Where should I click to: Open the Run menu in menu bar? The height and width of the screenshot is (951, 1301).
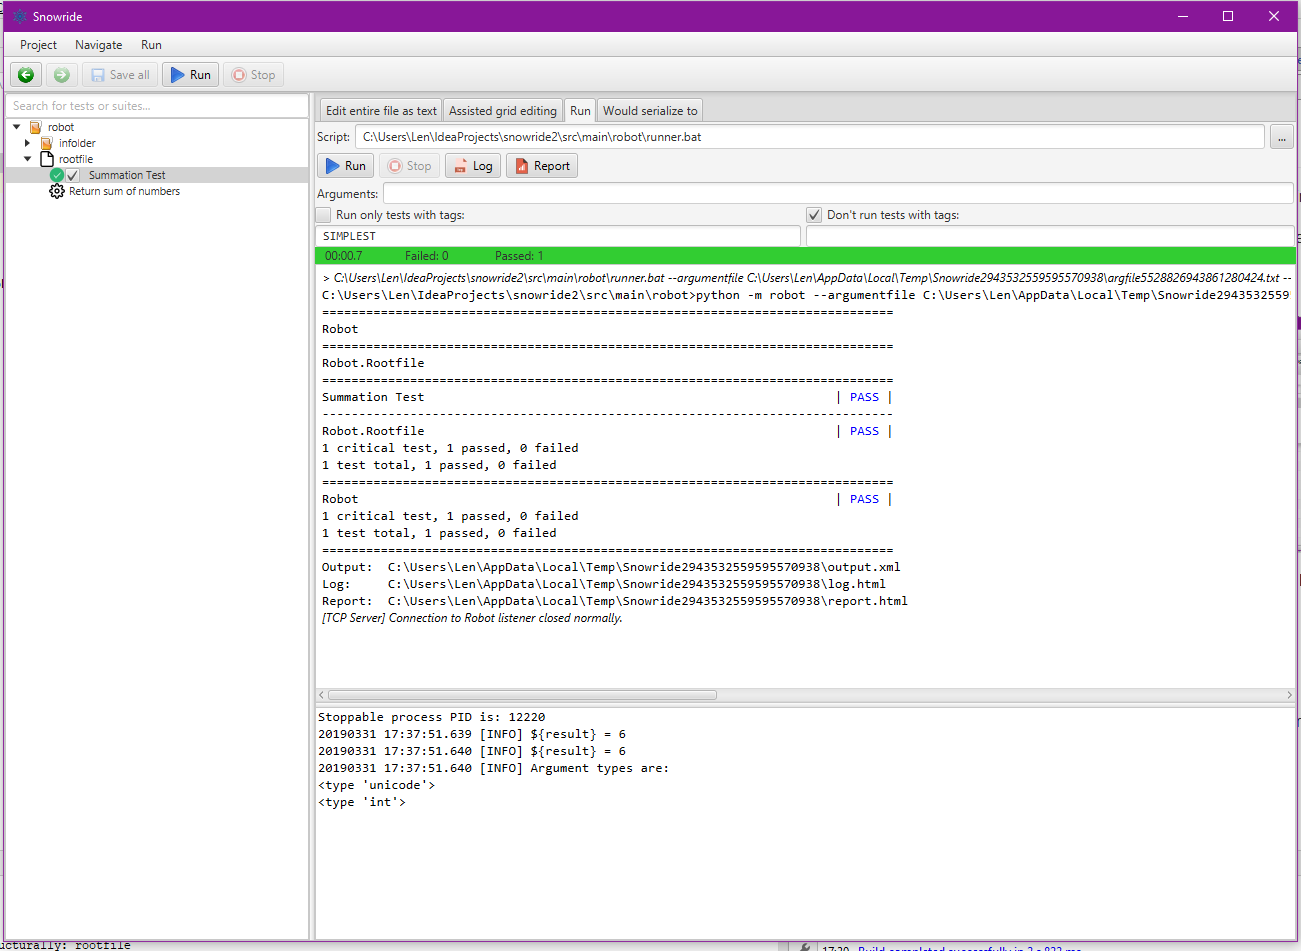[151, 45]
